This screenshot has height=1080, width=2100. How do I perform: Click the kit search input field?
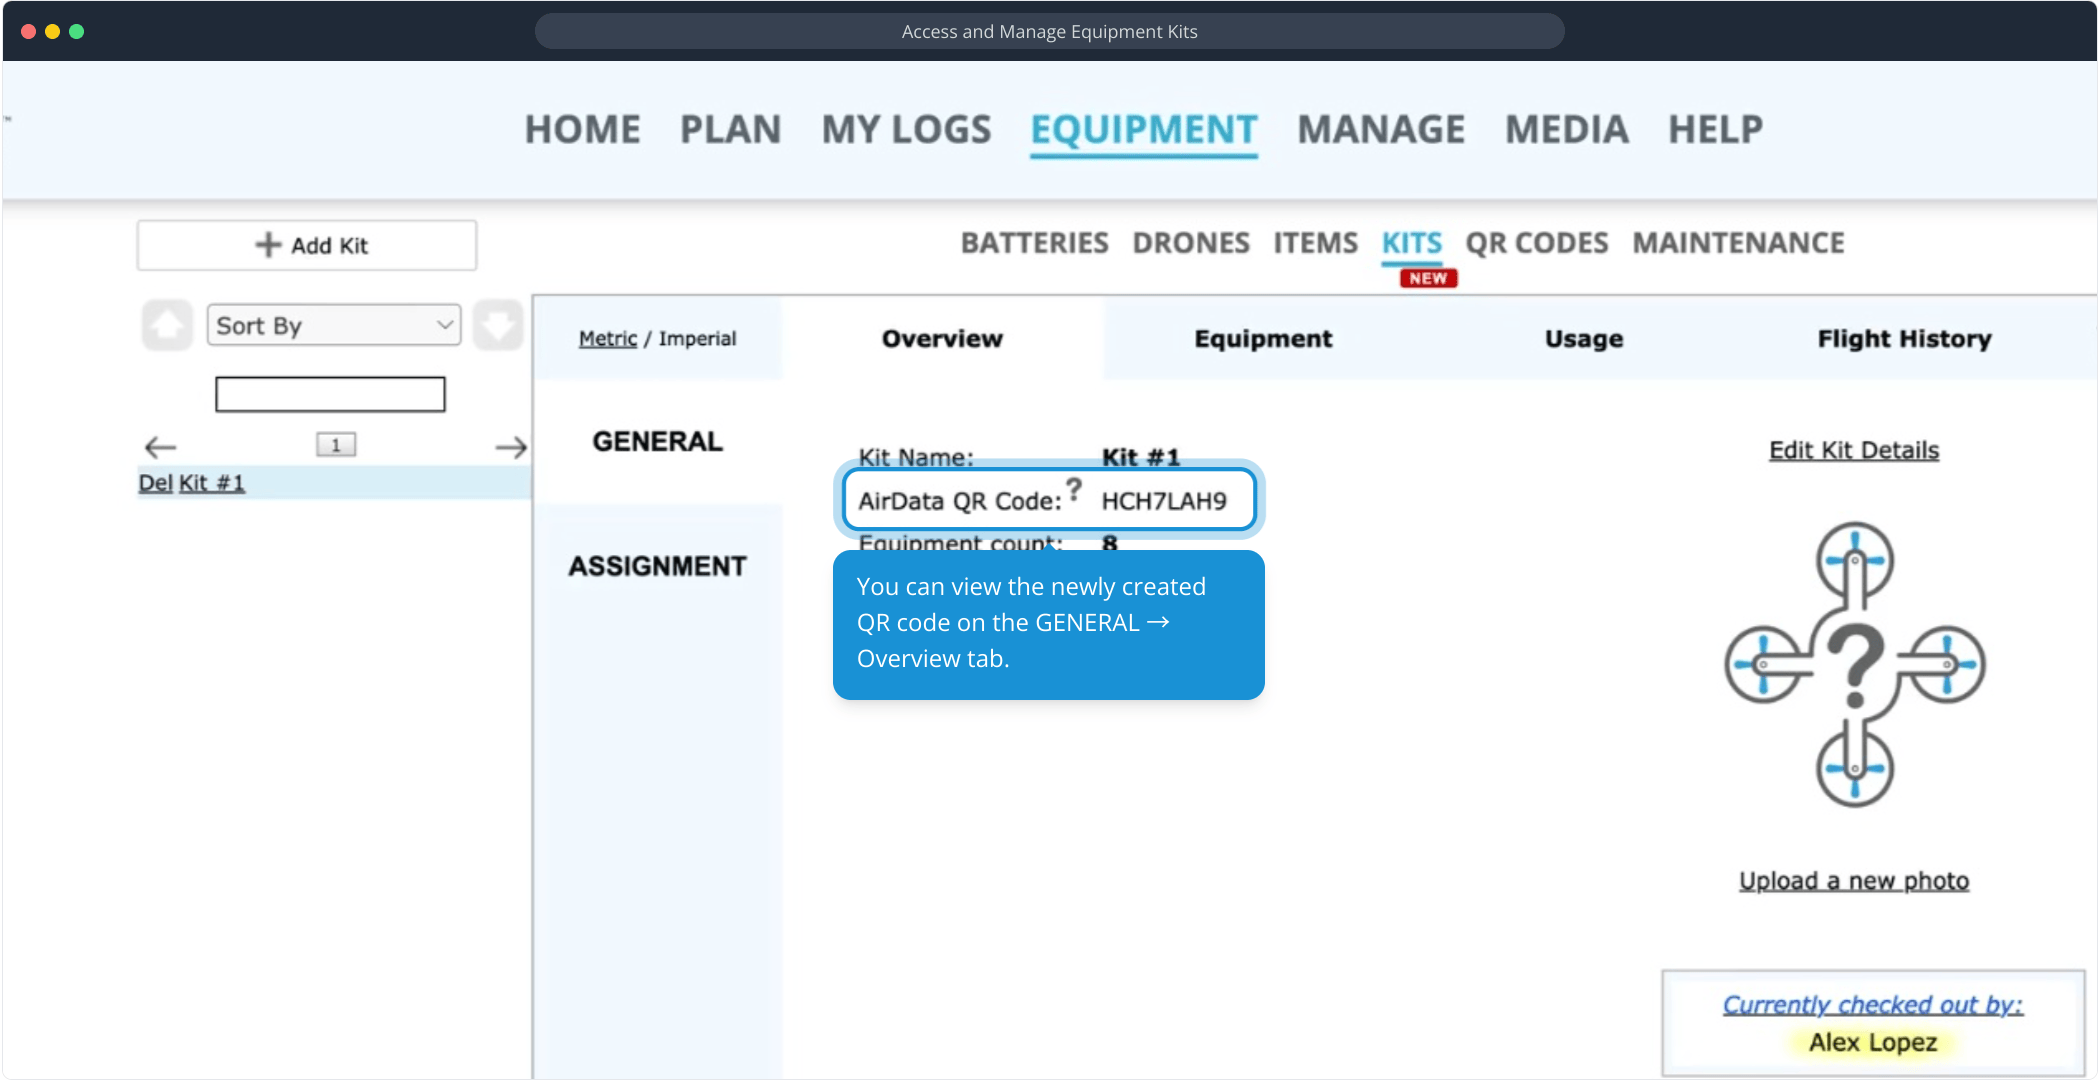pos(330,394)
